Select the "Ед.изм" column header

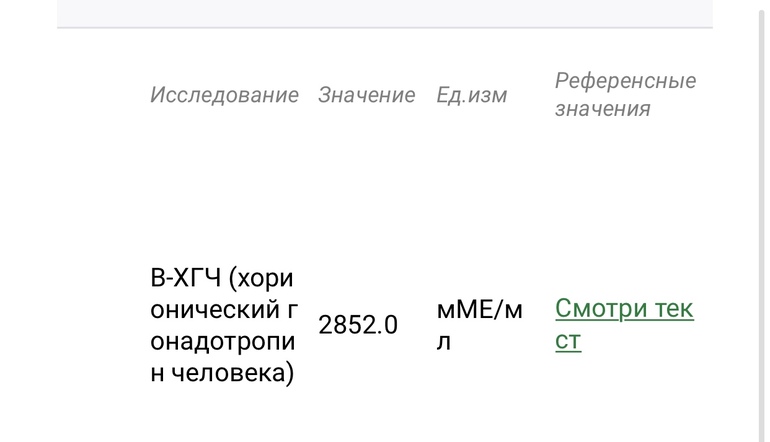pyautogui.click(x=471, y=95)
